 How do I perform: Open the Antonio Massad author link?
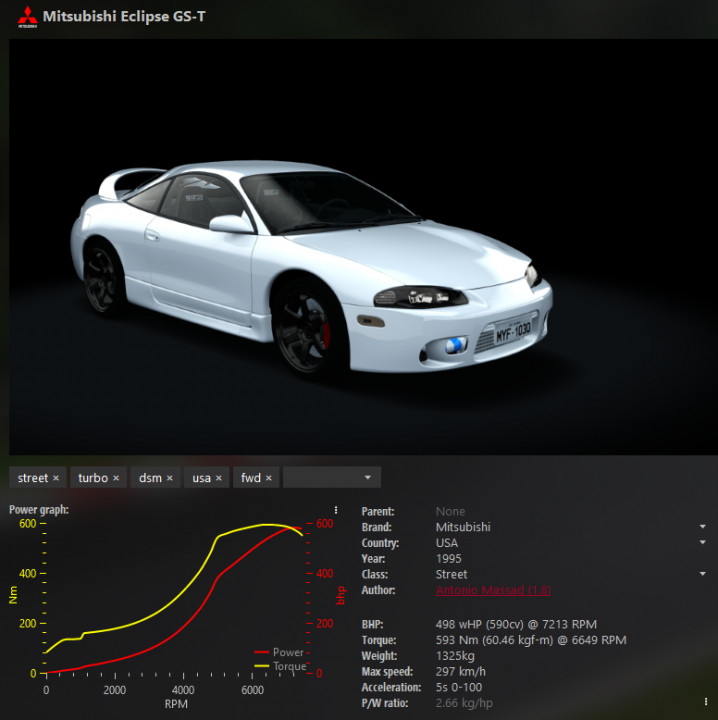[493, 590]
